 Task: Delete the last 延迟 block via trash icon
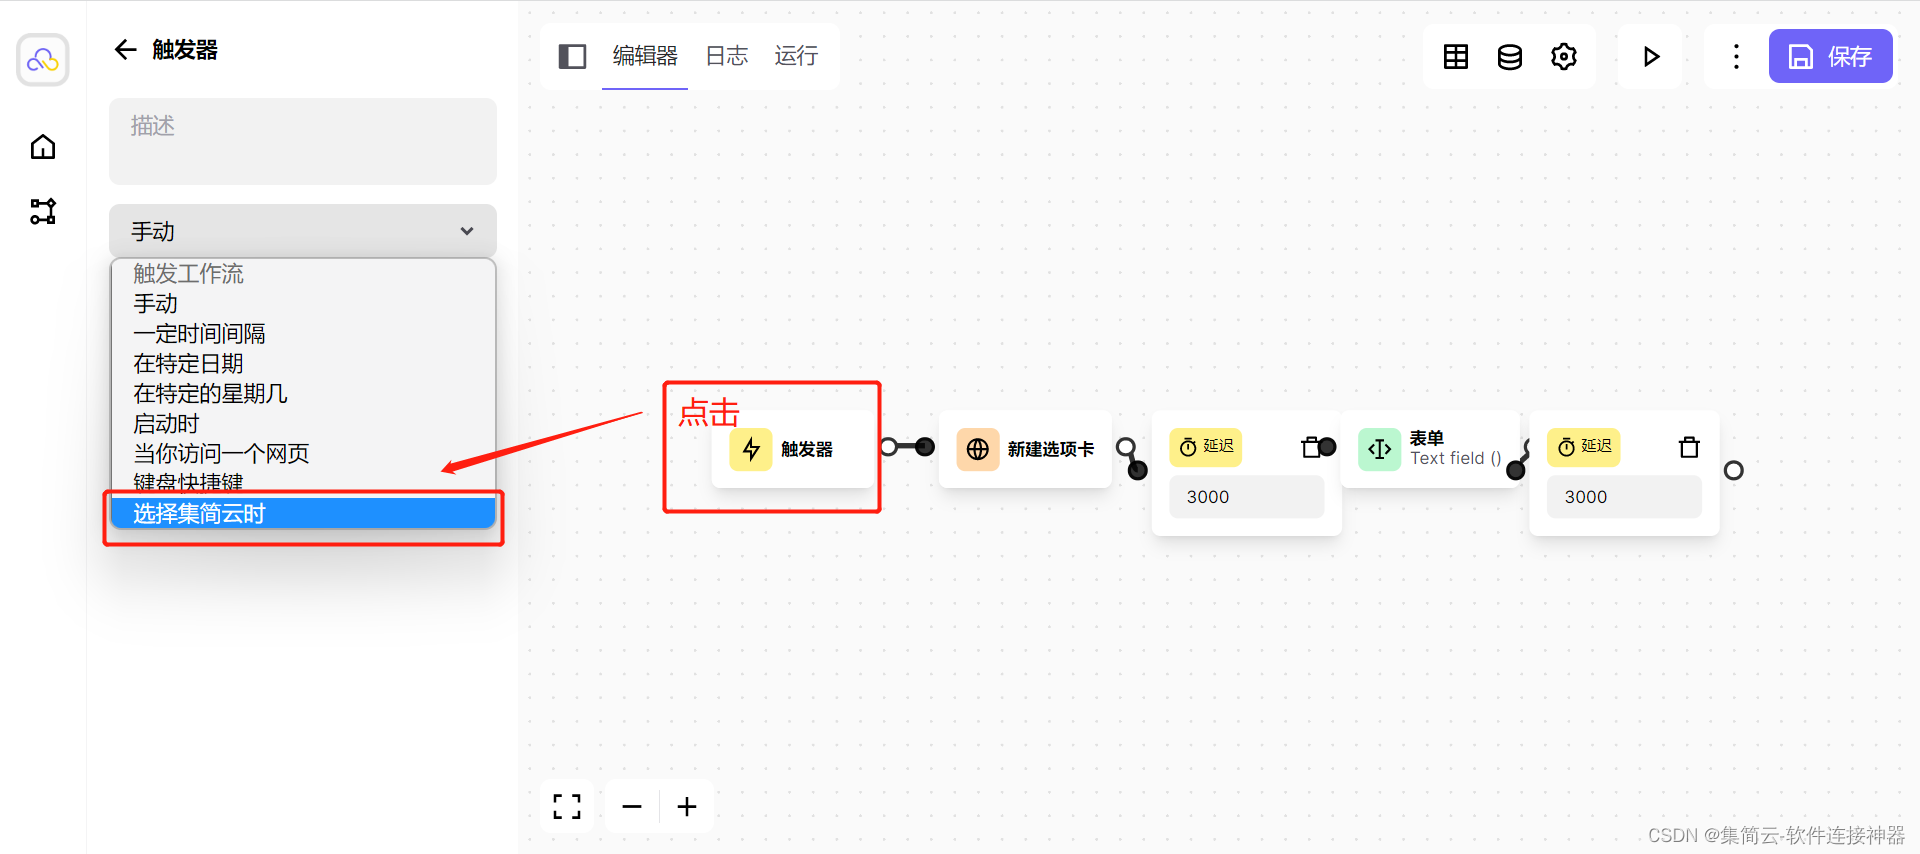tap(1689, 447)
